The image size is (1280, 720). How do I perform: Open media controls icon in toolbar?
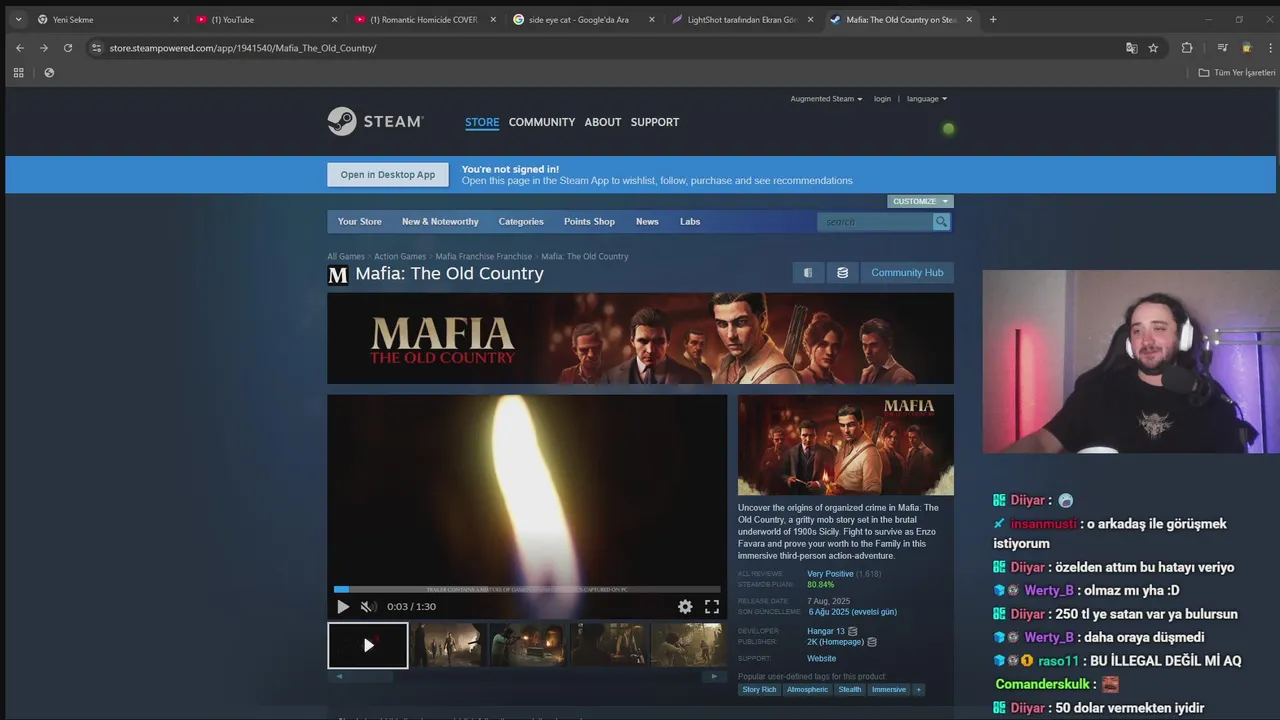(1222, 48)
